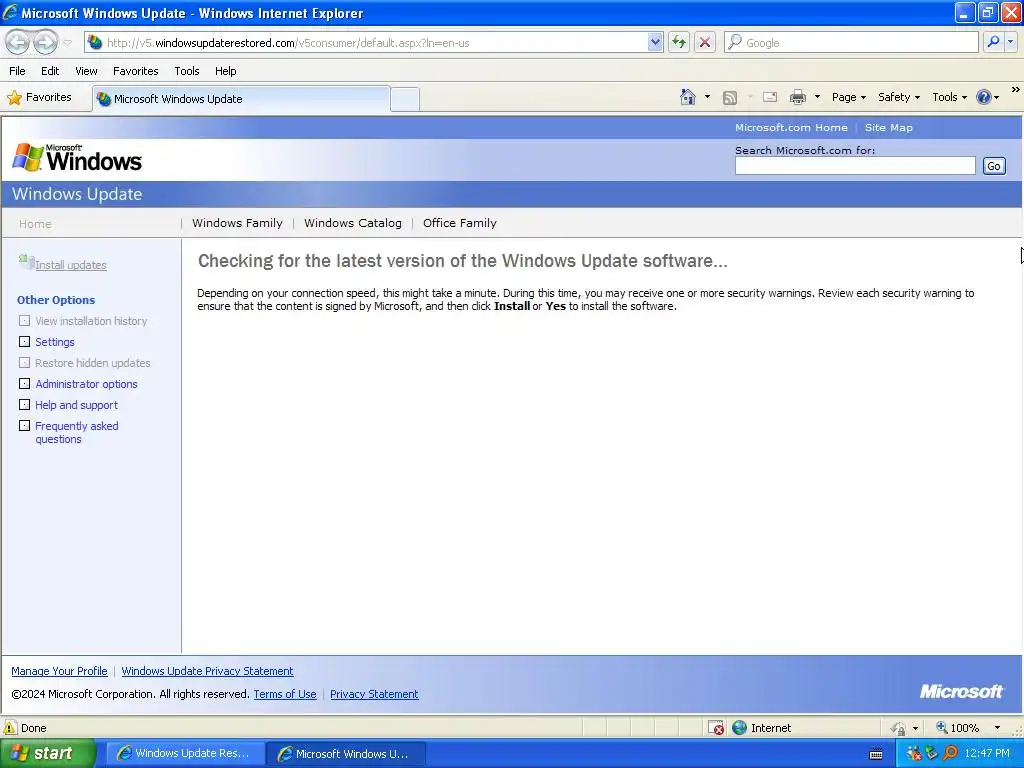Click the Install updates link
The image size is (1024, 768).
click(x=71, y=265)
